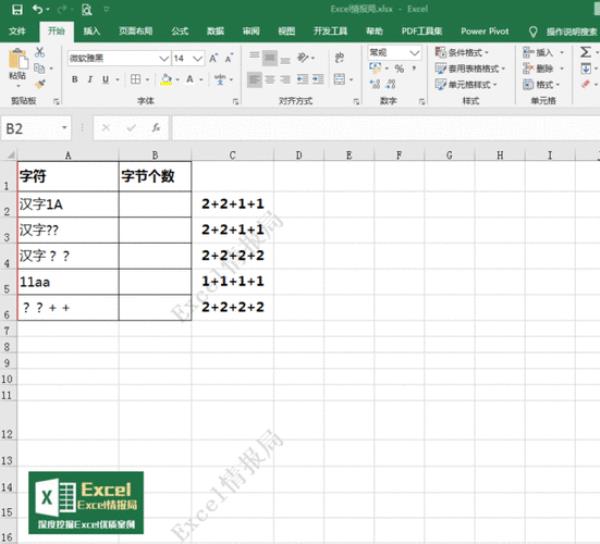Click the Select All corner button
The height and width of the screenshot is (544, 600).
pyautogui.click(x=9, y=155)
